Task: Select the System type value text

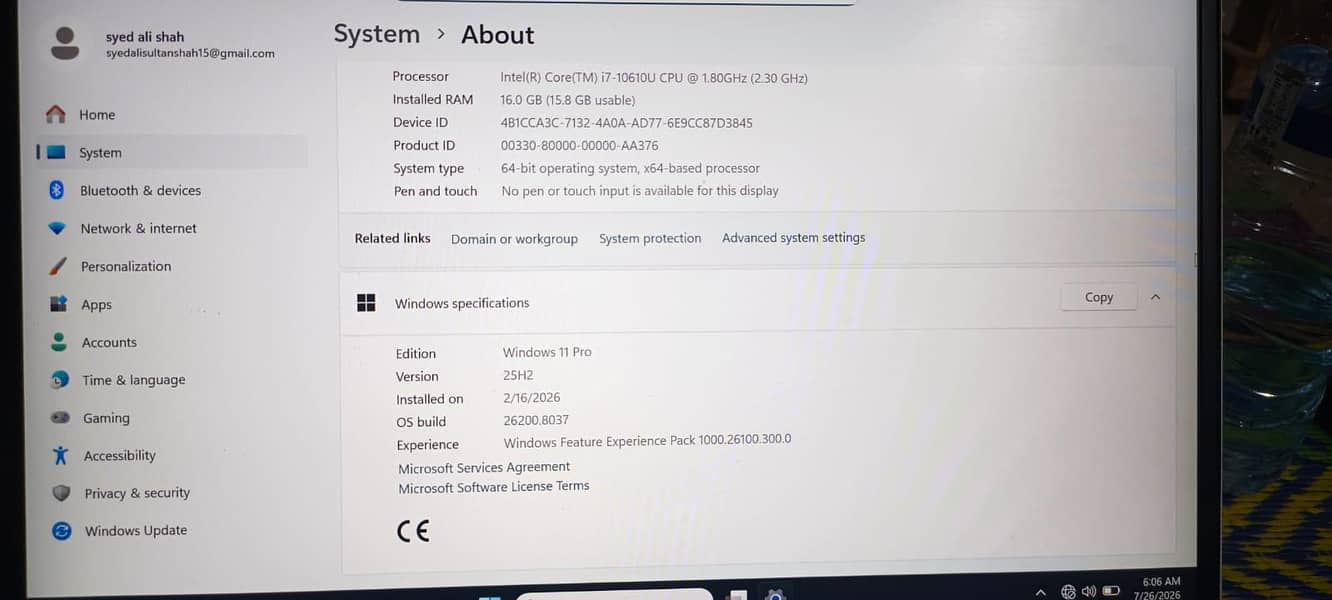Action: (630, 168)
